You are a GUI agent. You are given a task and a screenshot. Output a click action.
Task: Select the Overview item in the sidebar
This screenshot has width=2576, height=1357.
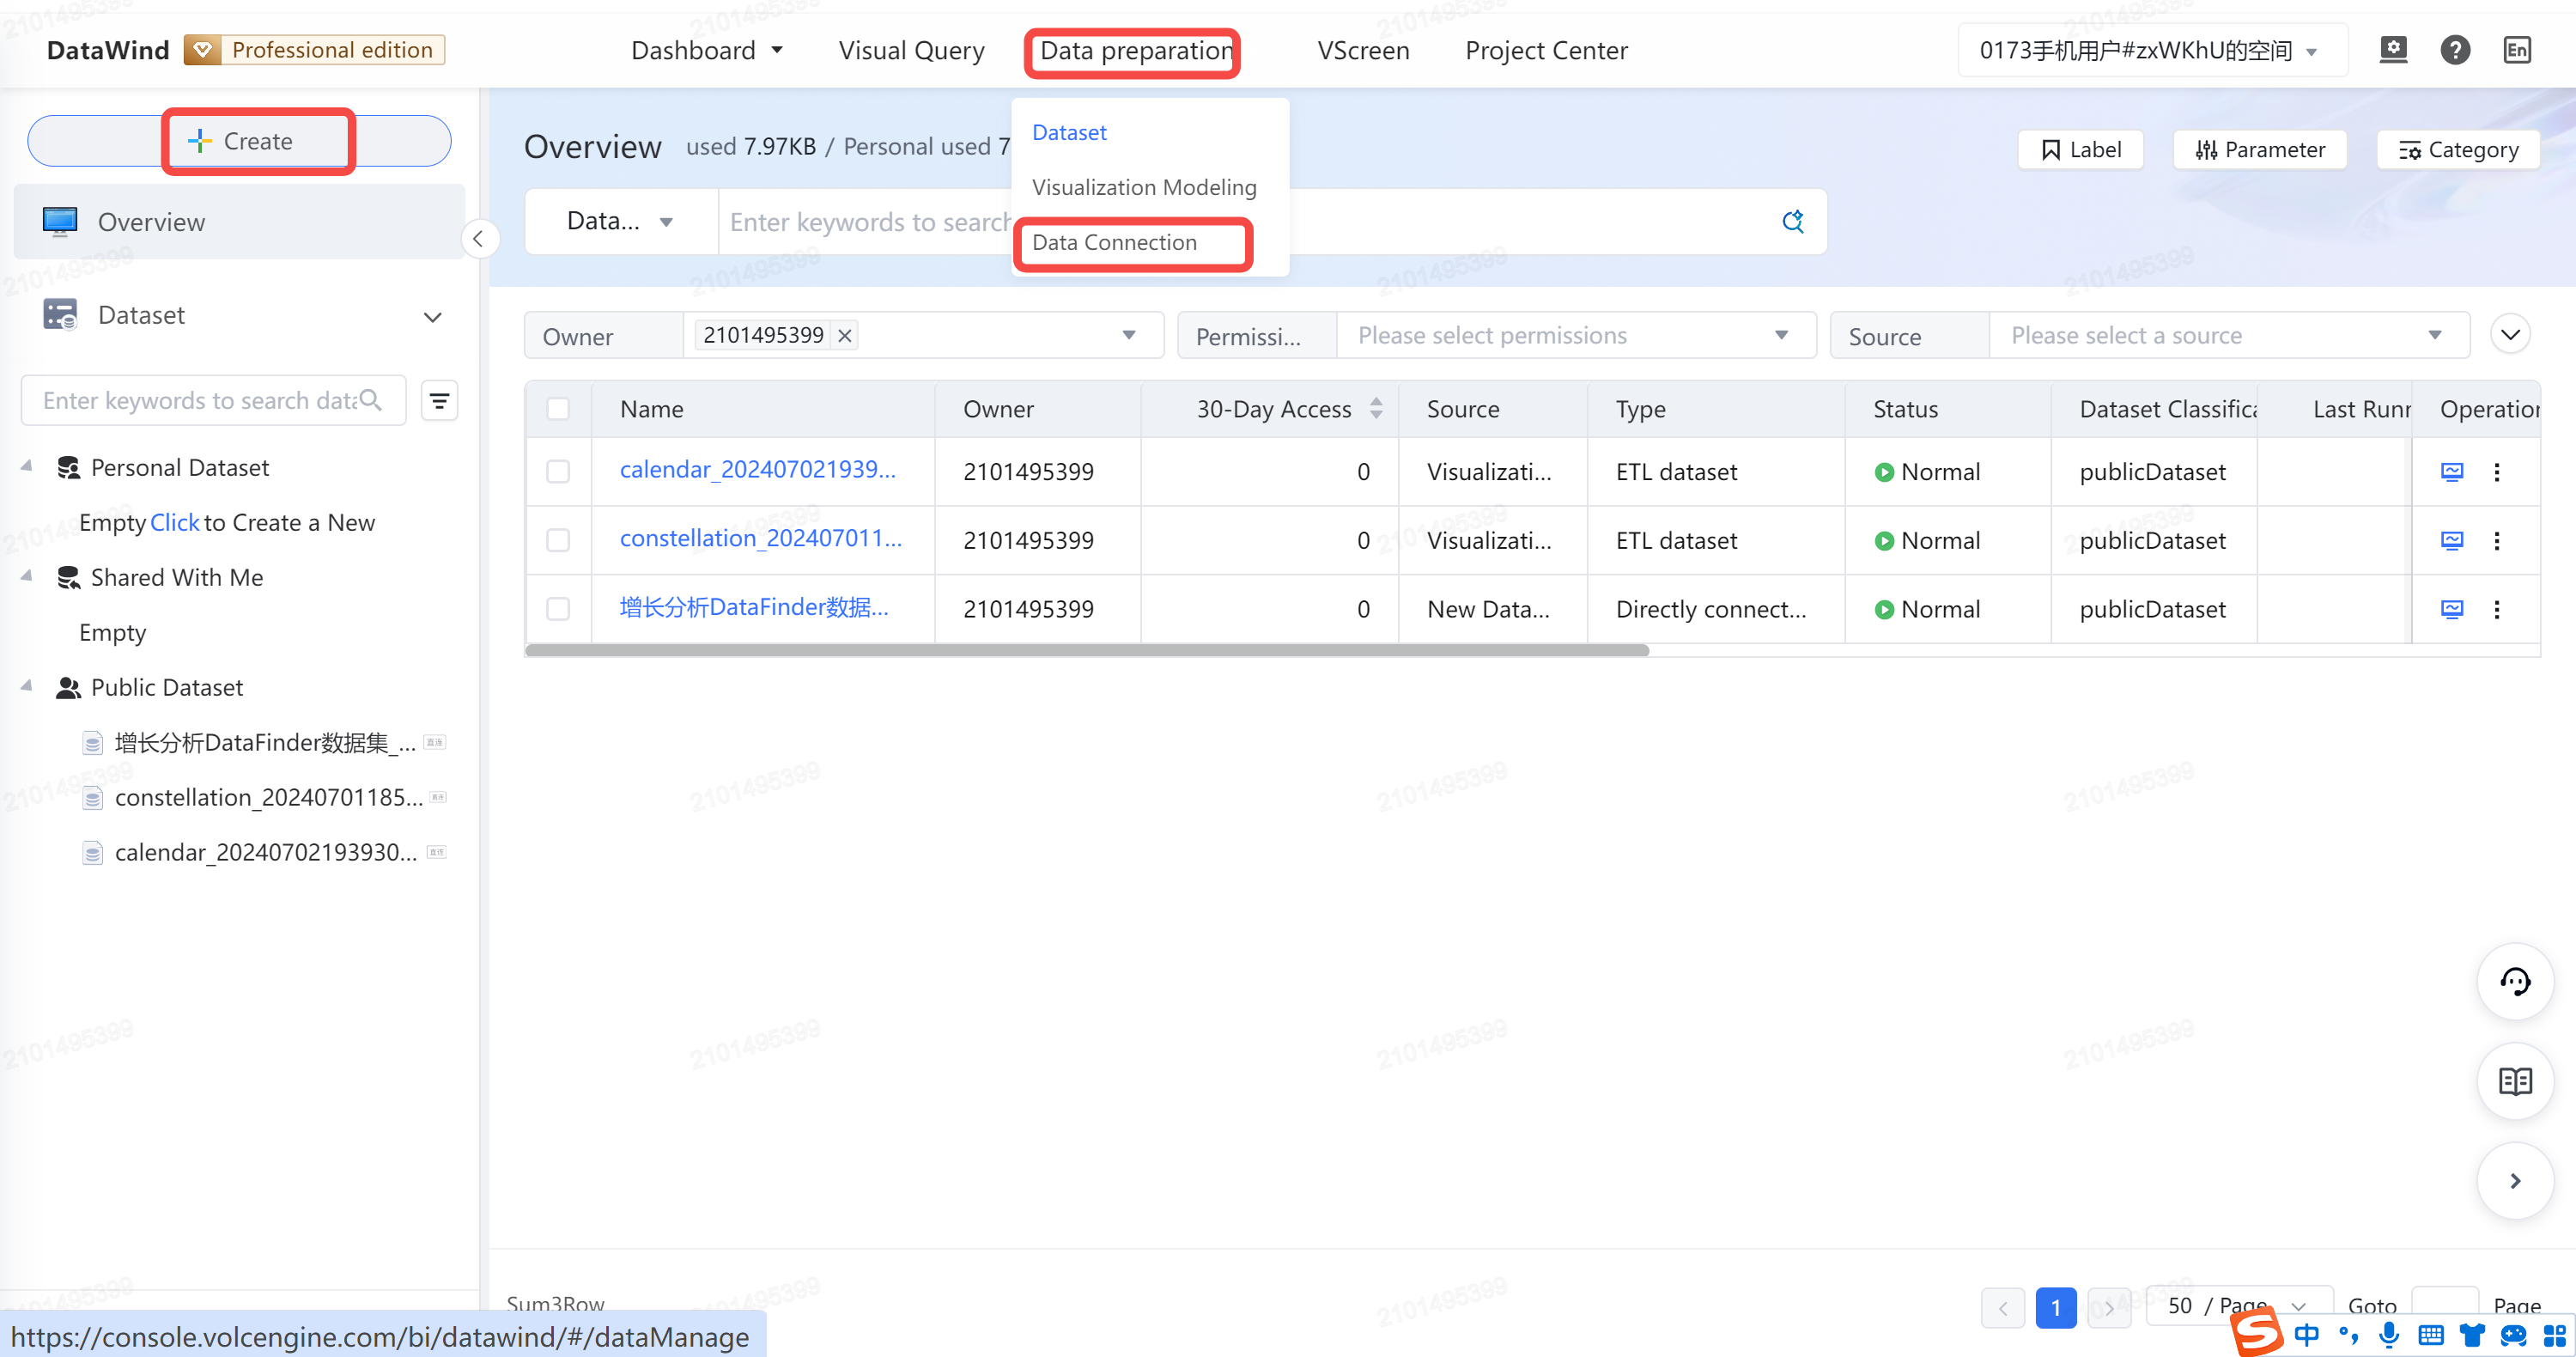point(239,222)
